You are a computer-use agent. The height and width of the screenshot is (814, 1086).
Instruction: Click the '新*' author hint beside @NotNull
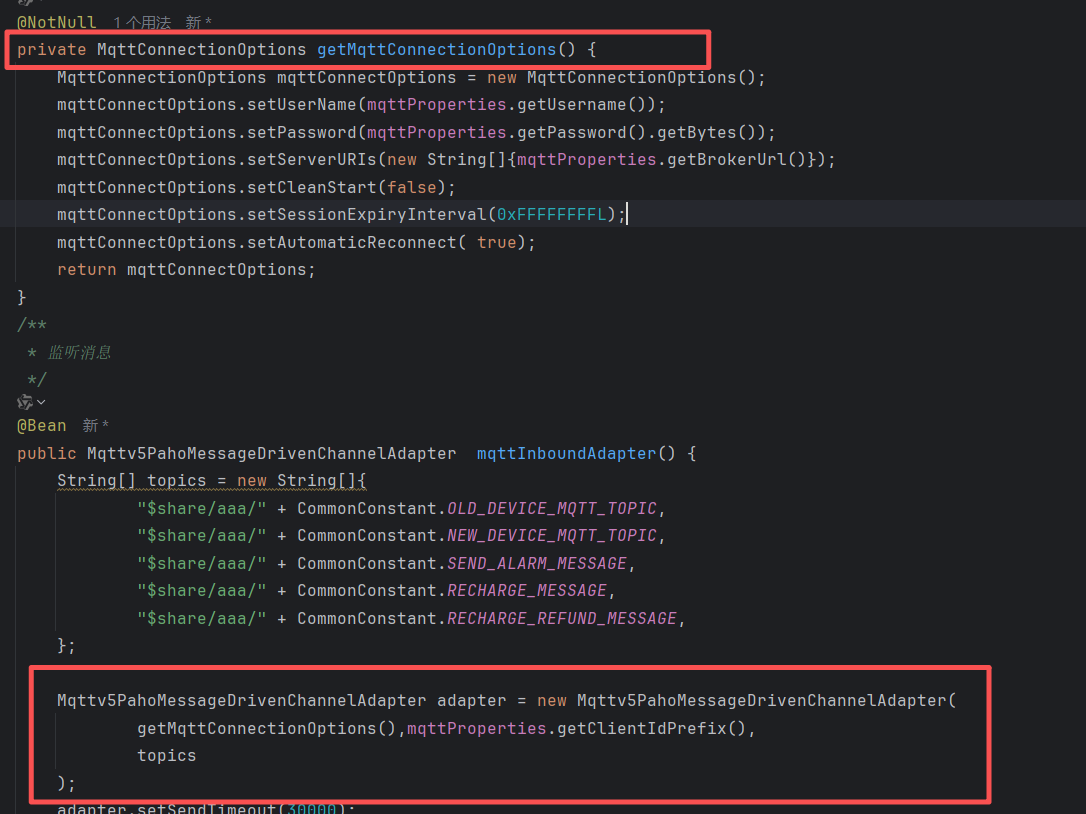pos(198,22)
